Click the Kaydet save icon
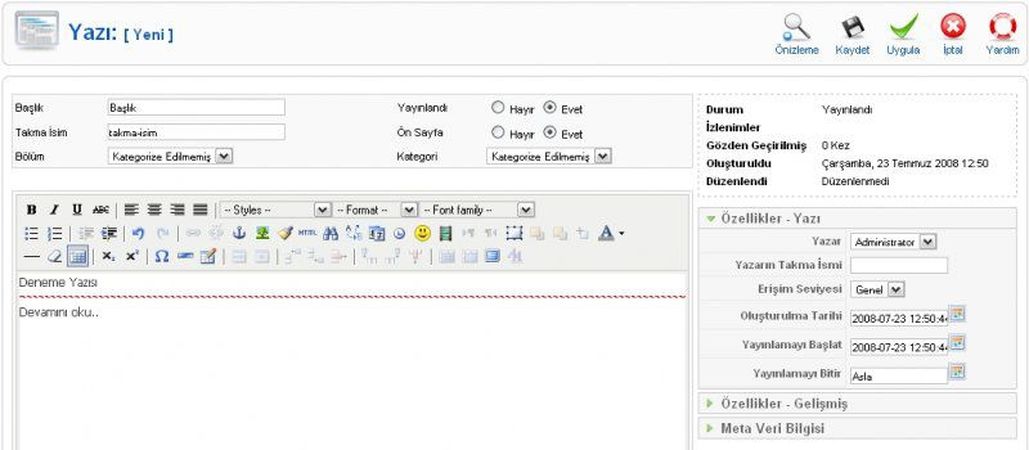Screen dimensions: 1029x450 point(852,27)
